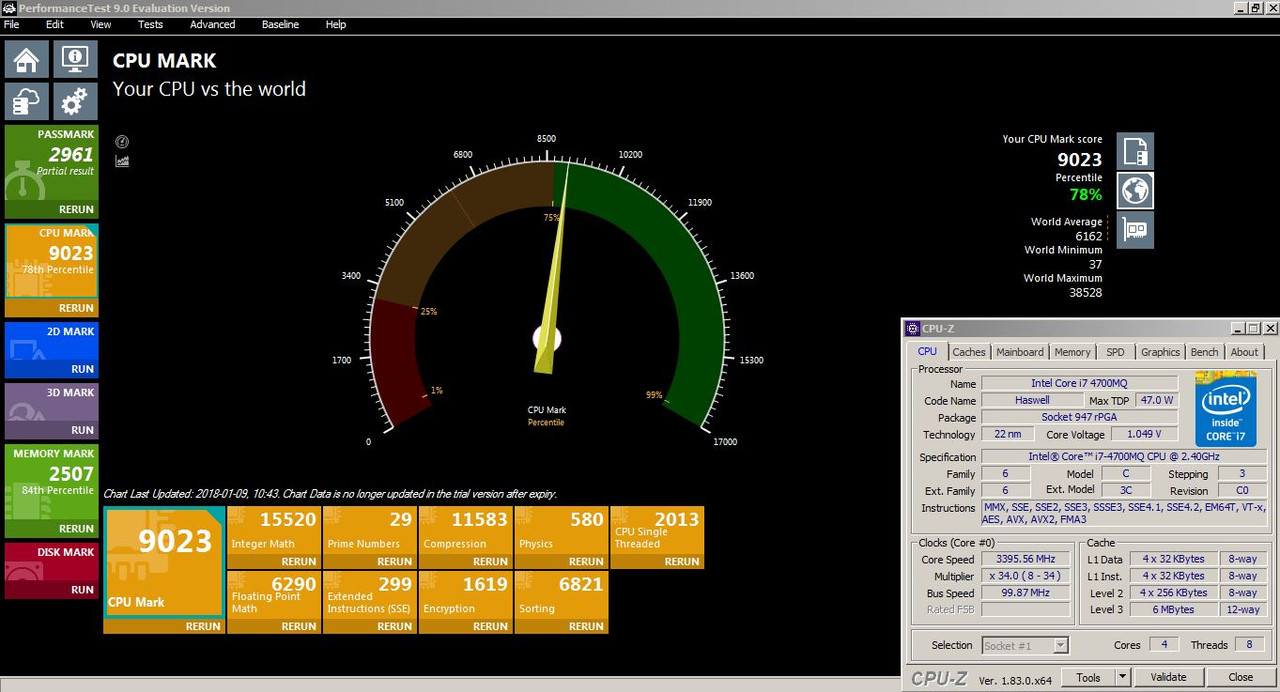Click the Intel Core i7 logo

[1227, 410]
